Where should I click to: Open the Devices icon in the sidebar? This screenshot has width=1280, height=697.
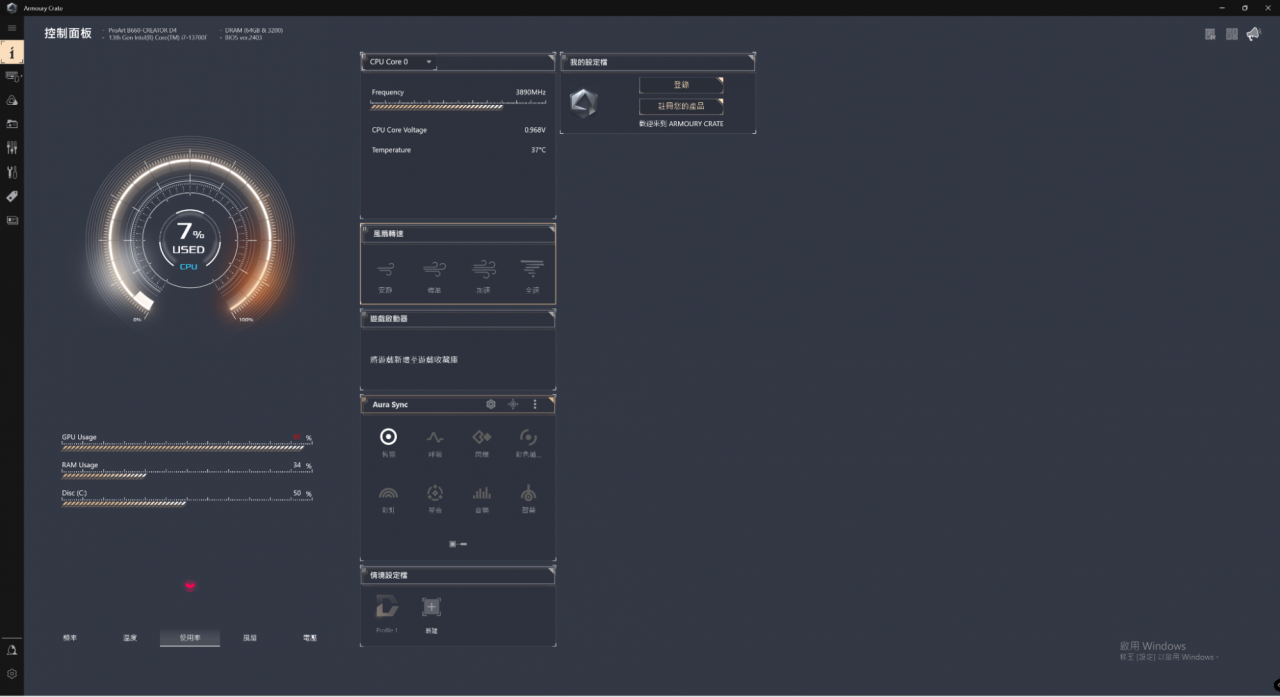(12, 76)
